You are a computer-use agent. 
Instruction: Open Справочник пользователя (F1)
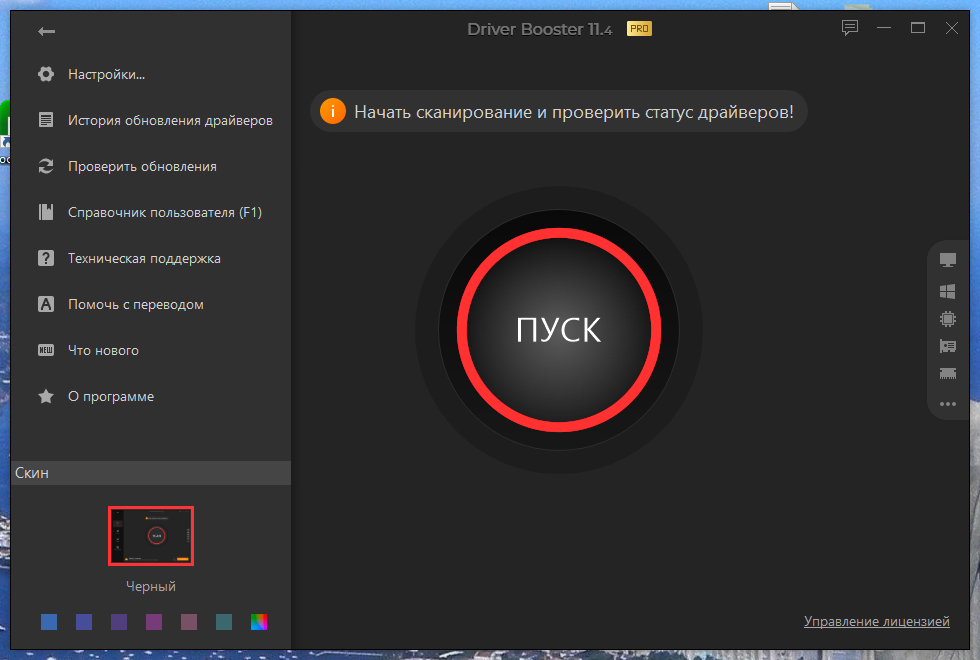(165, 212)
